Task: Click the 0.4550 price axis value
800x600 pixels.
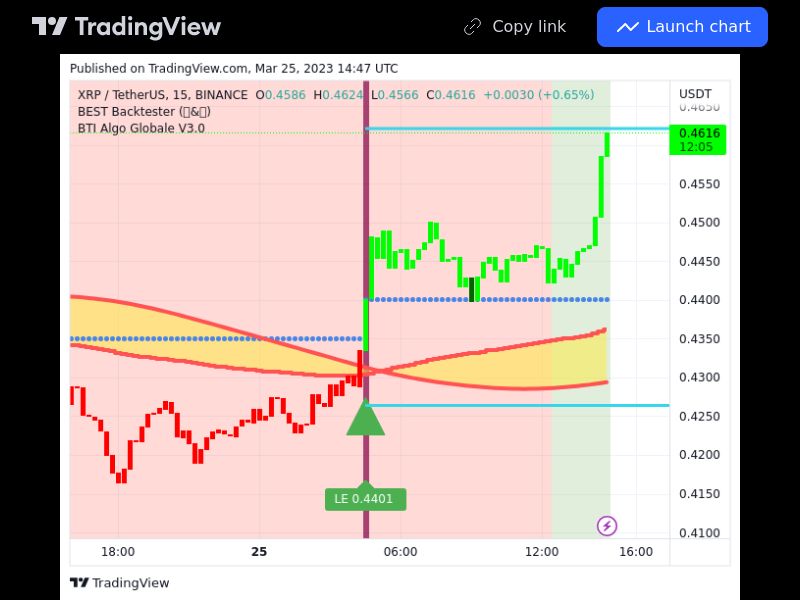Action: [699, 184]
